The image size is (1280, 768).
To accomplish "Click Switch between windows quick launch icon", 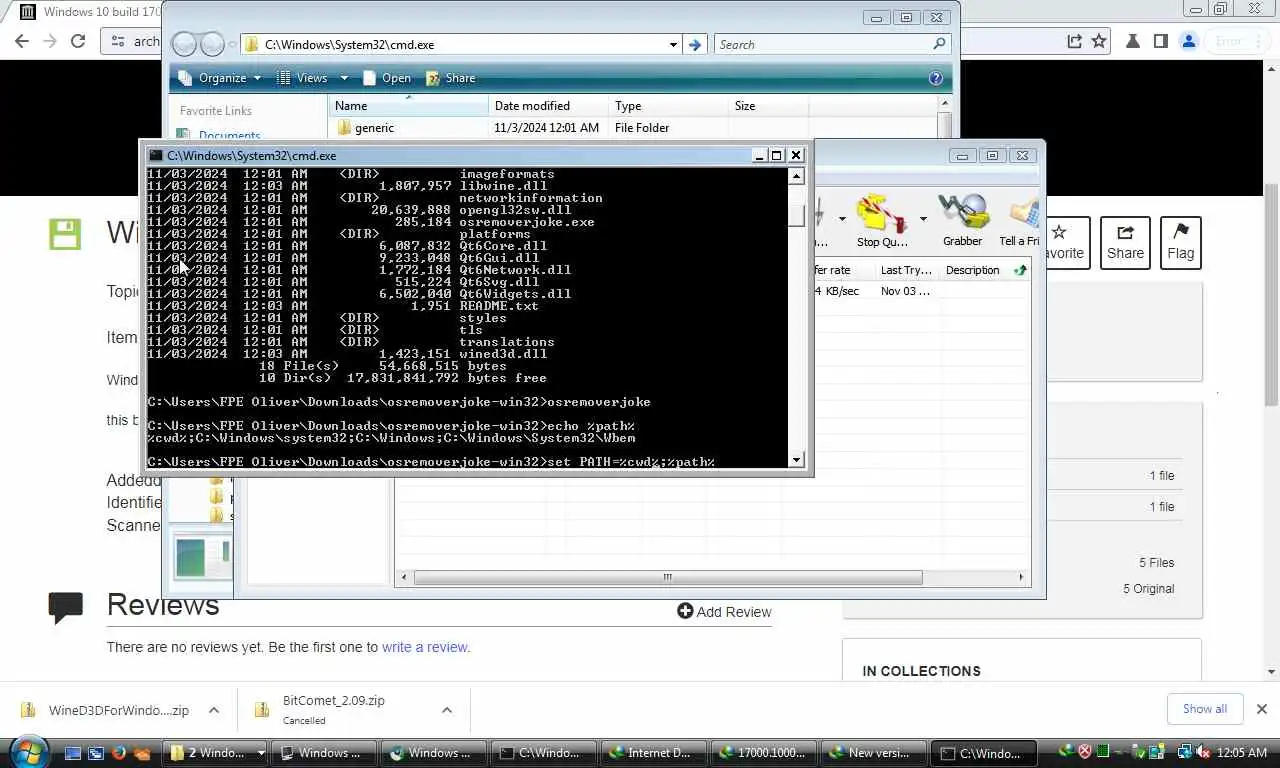I will (96, 753).
